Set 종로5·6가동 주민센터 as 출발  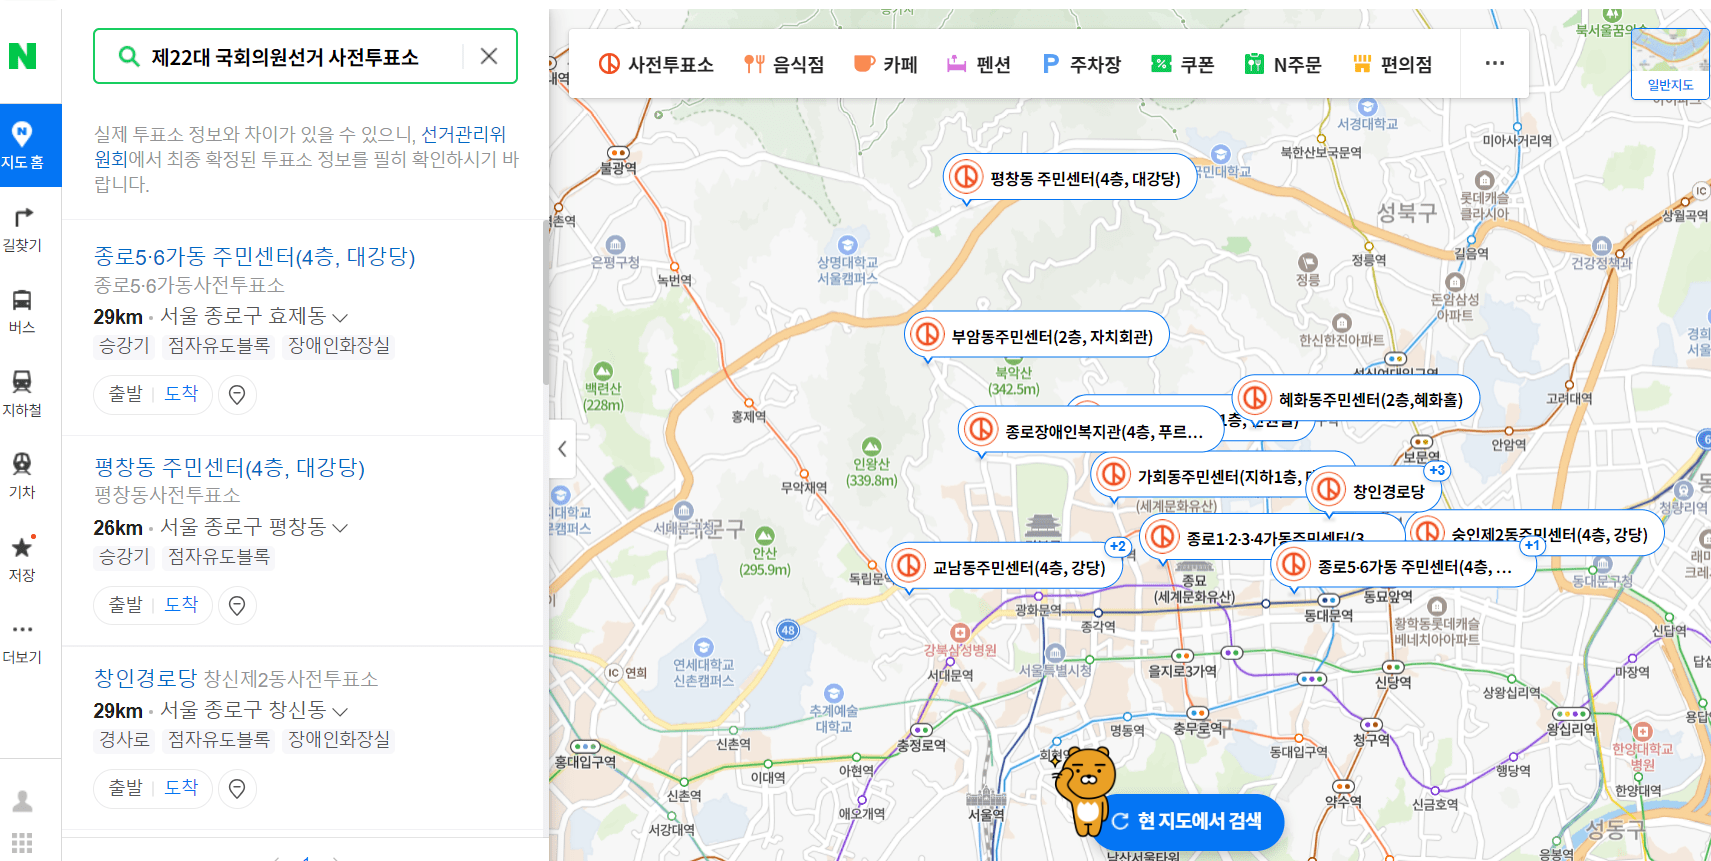click(126, 394)
